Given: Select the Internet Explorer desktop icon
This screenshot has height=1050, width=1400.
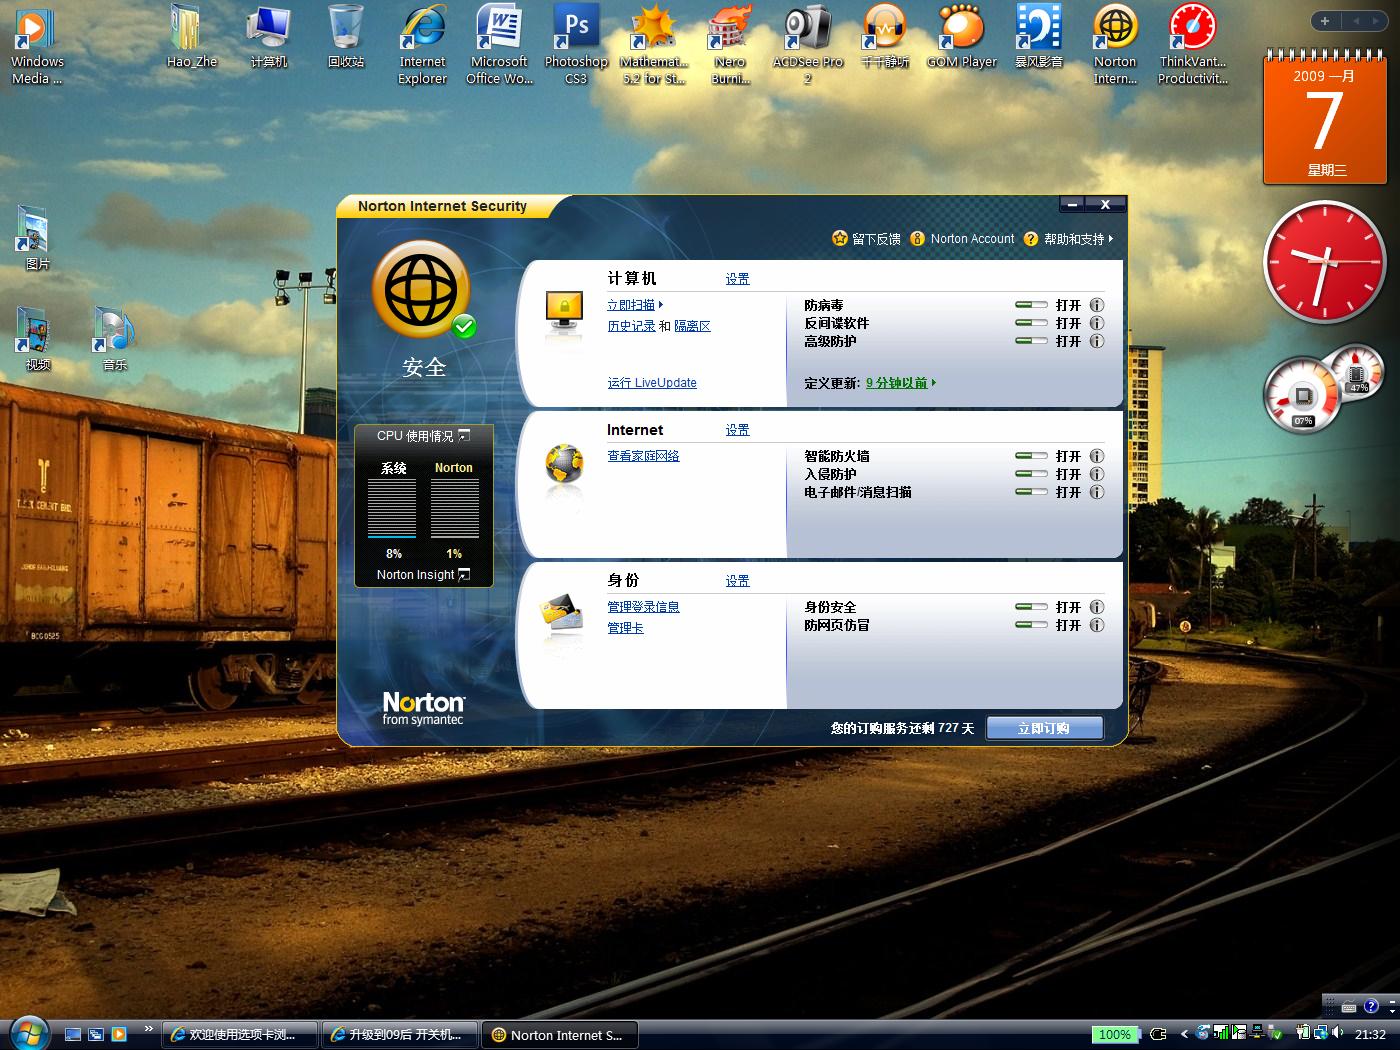Looking at the screenshot, I should pos(423,44).
